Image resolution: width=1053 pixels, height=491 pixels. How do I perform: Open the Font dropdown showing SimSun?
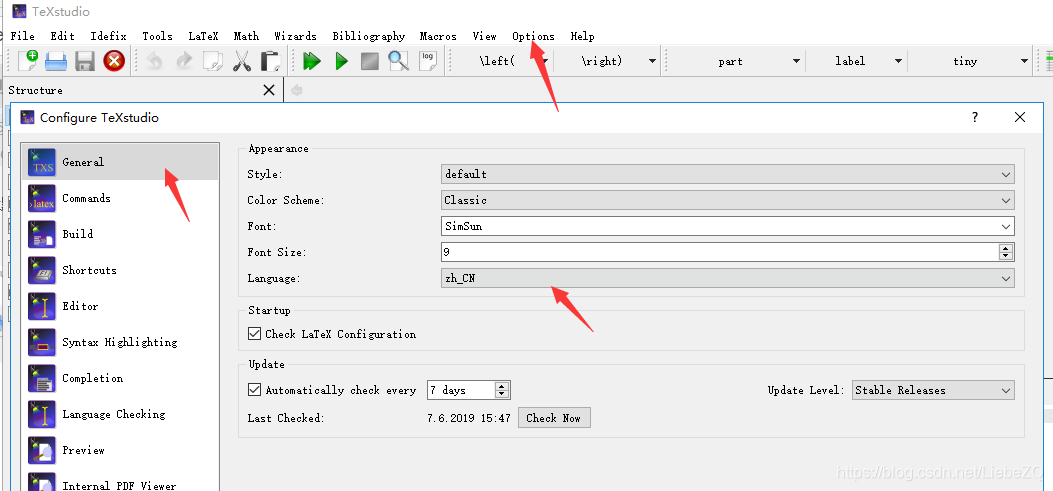pos(728,226)
